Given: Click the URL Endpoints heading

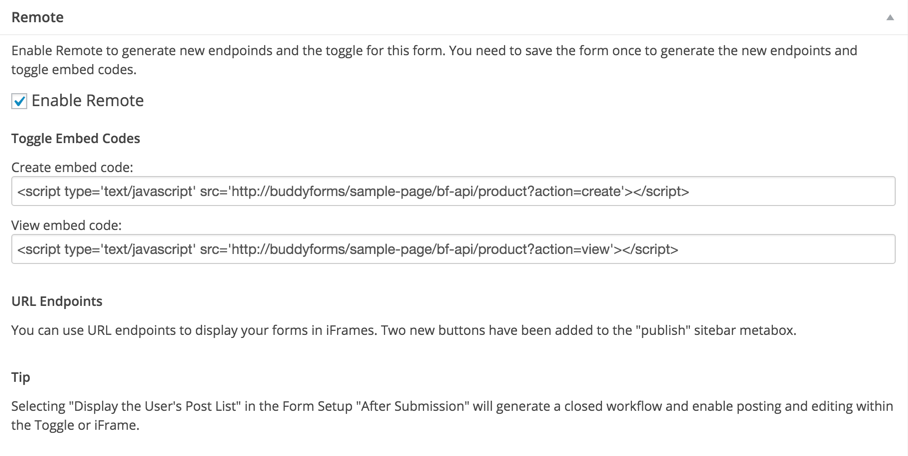Looking at the screenshot, I should point(56,301).
